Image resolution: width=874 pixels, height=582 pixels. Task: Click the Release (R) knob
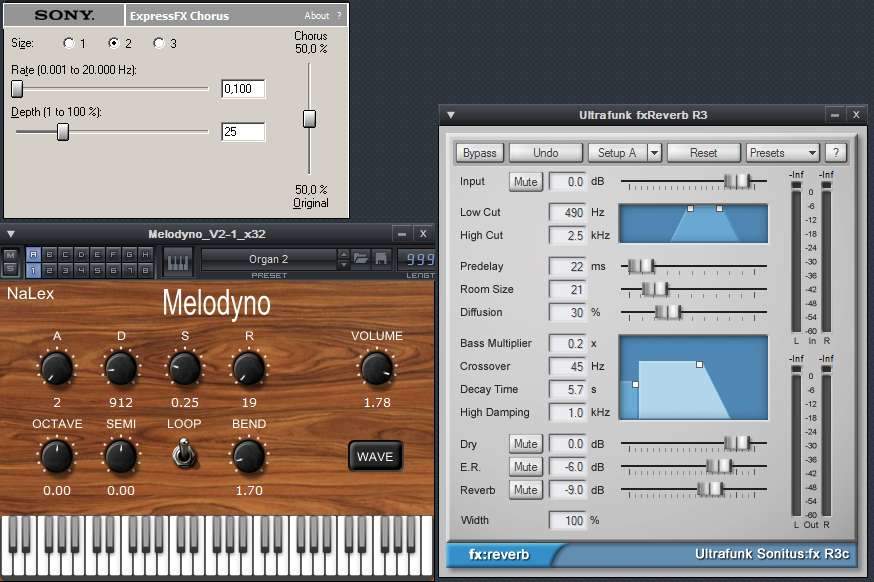point(249,368)
